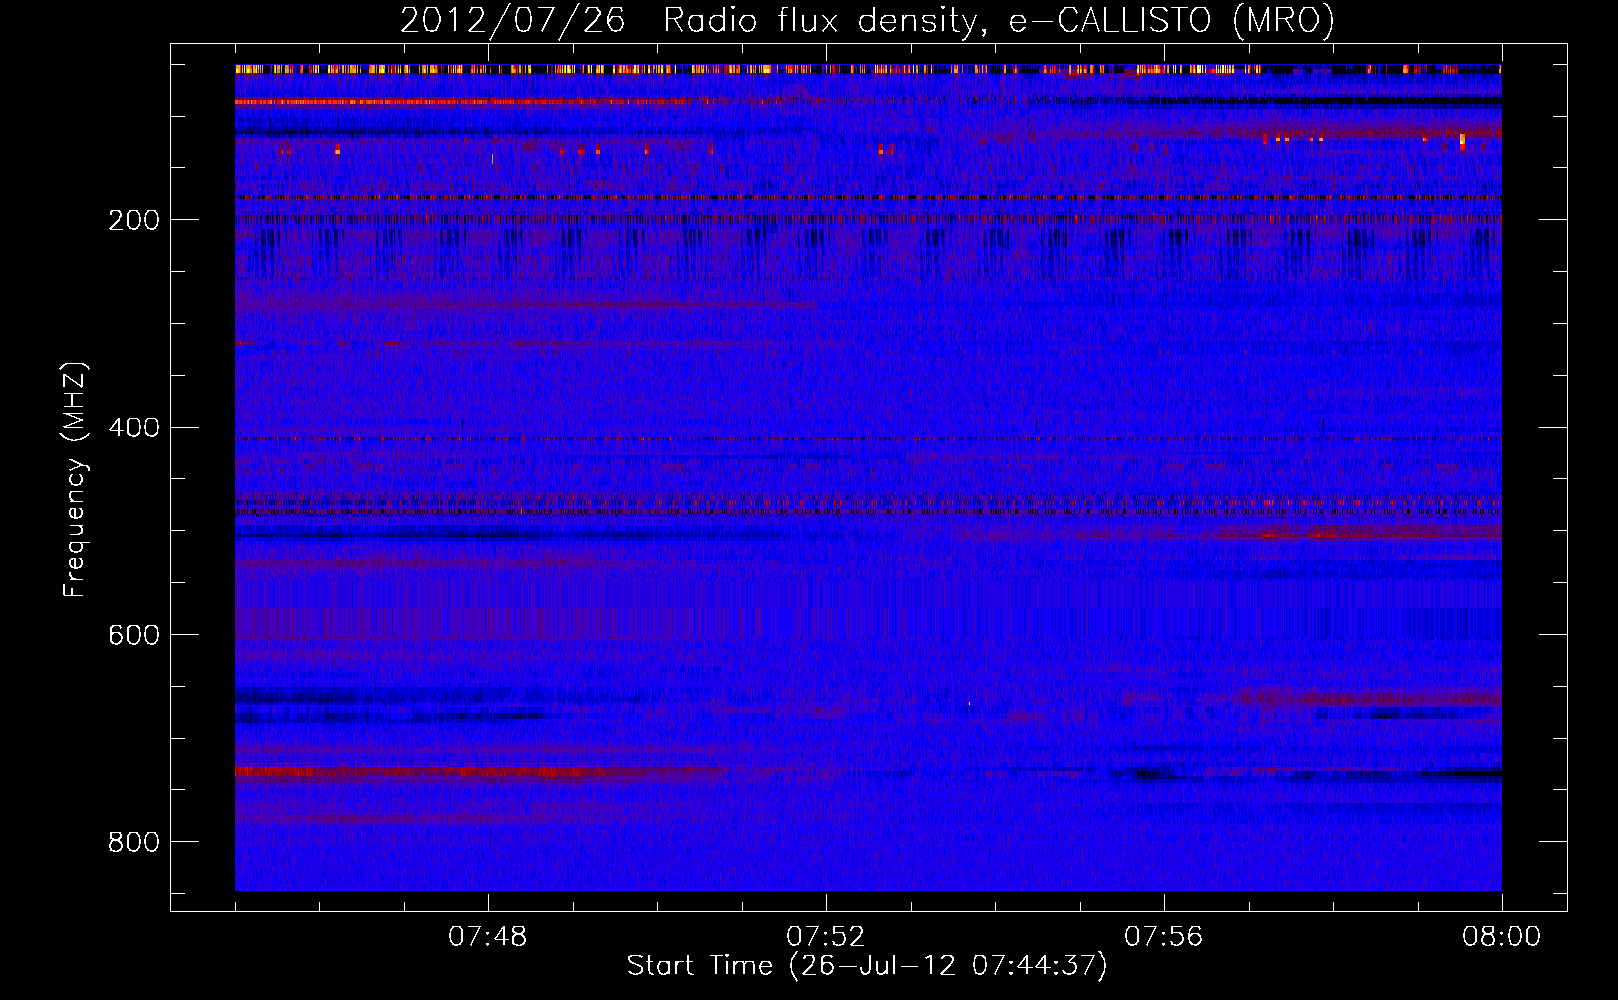Click the 800 frequency tick label

tap(133, 842)
